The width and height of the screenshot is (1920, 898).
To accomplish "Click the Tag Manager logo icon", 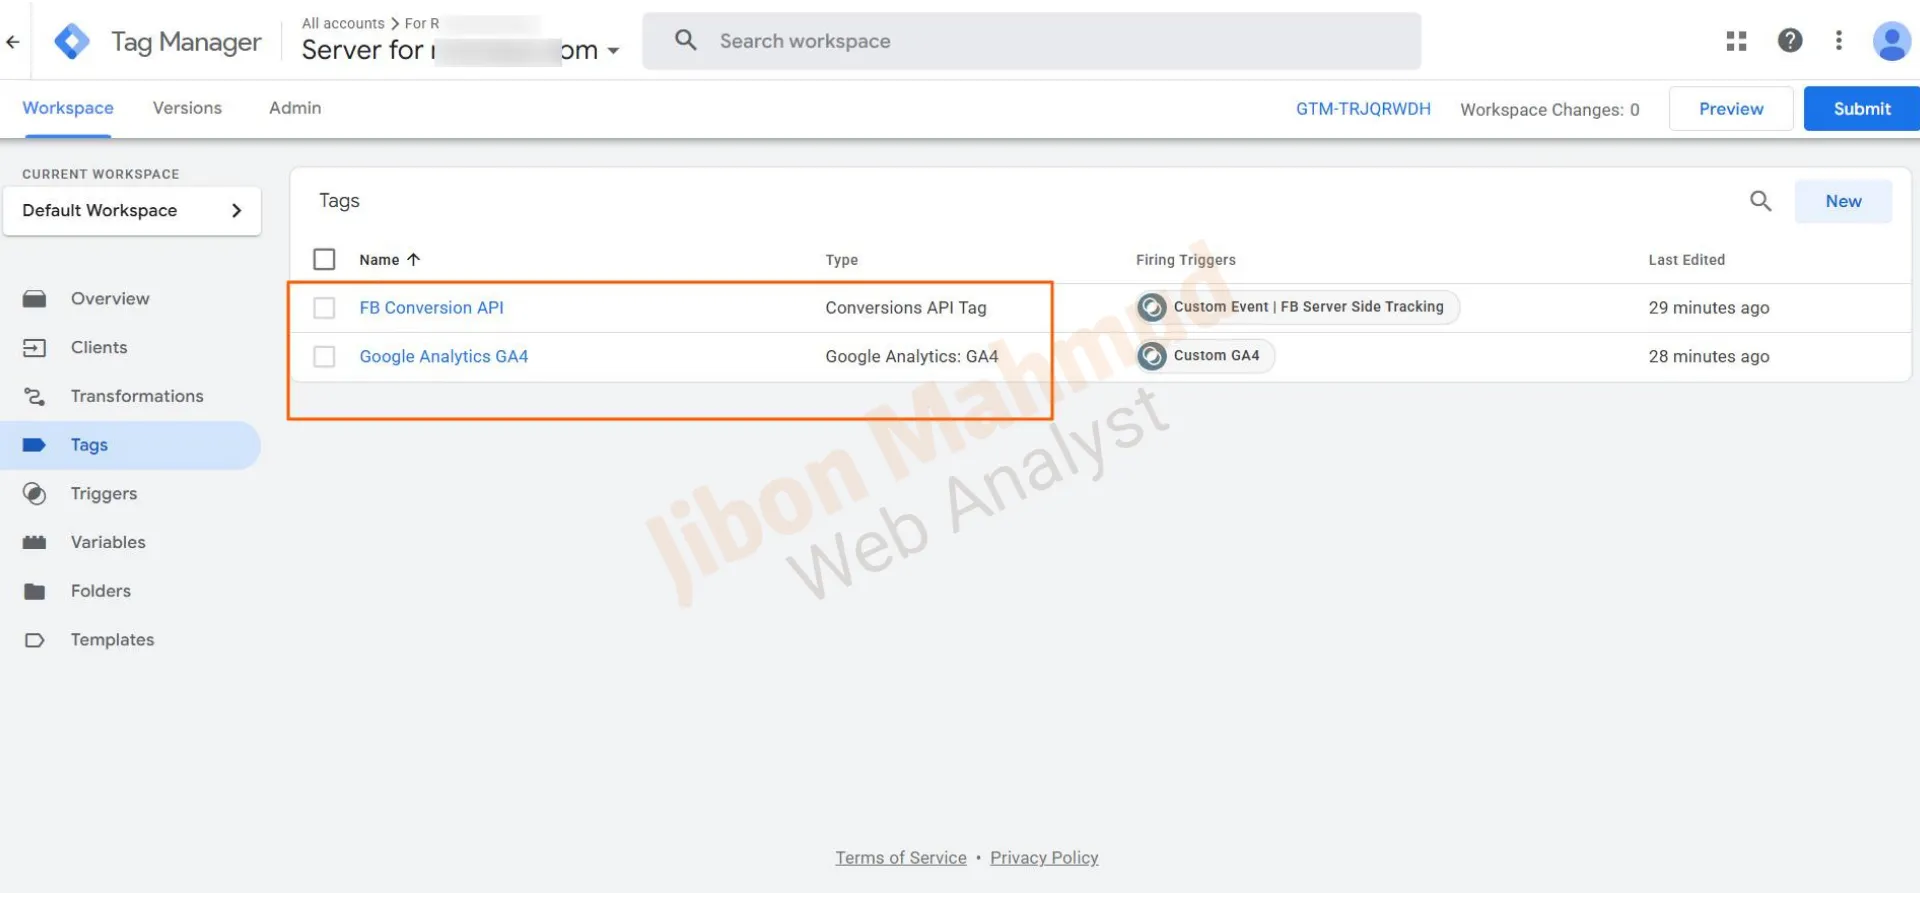I will point(72,42).
